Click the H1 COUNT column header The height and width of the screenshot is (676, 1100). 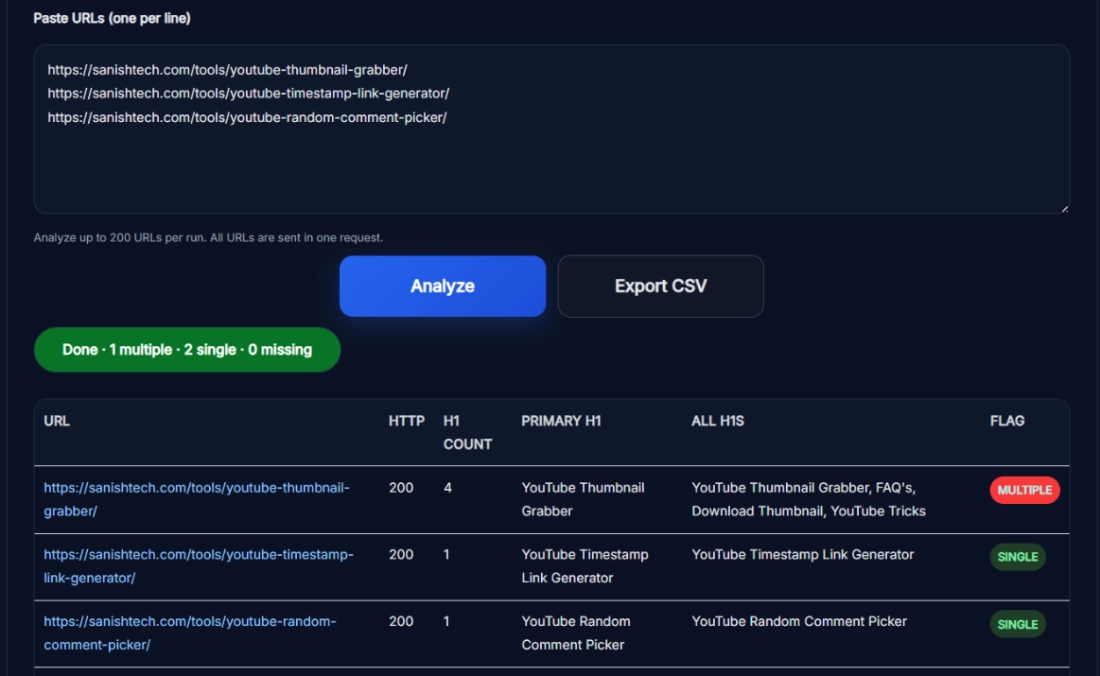[467, 432]
